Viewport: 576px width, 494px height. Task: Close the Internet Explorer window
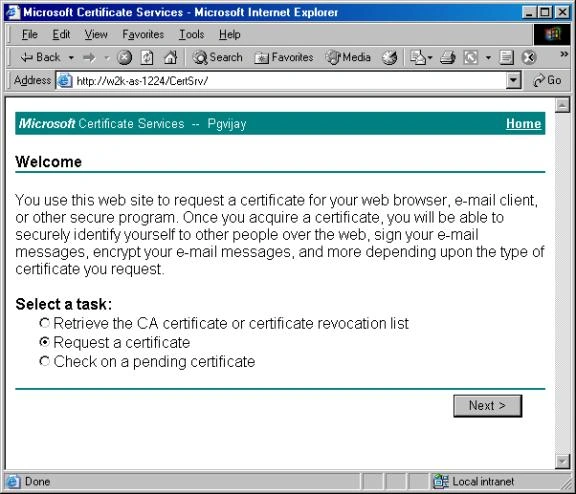coord(562,12)
